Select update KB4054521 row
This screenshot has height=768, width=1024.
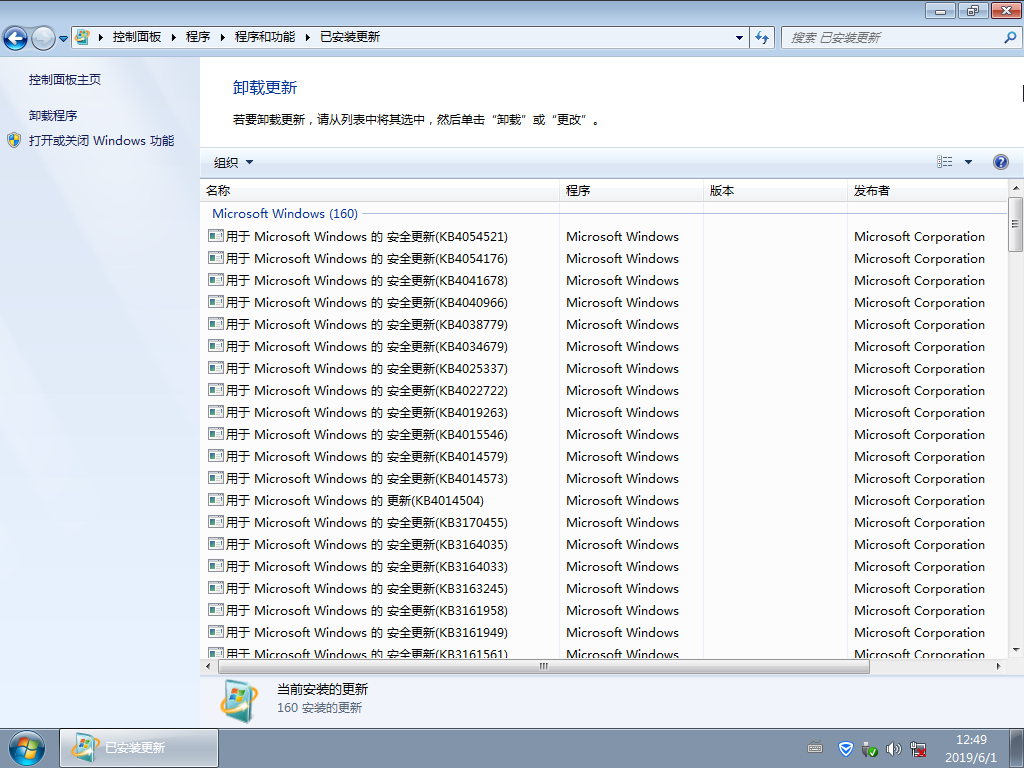[603, 236]
